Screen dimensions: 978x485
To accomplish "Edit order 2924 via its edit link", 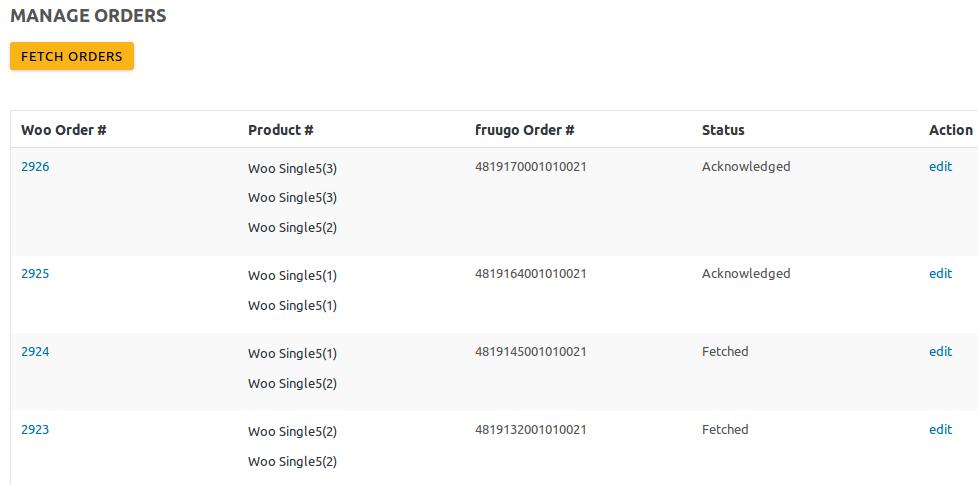I will click(x=940, y=352).
